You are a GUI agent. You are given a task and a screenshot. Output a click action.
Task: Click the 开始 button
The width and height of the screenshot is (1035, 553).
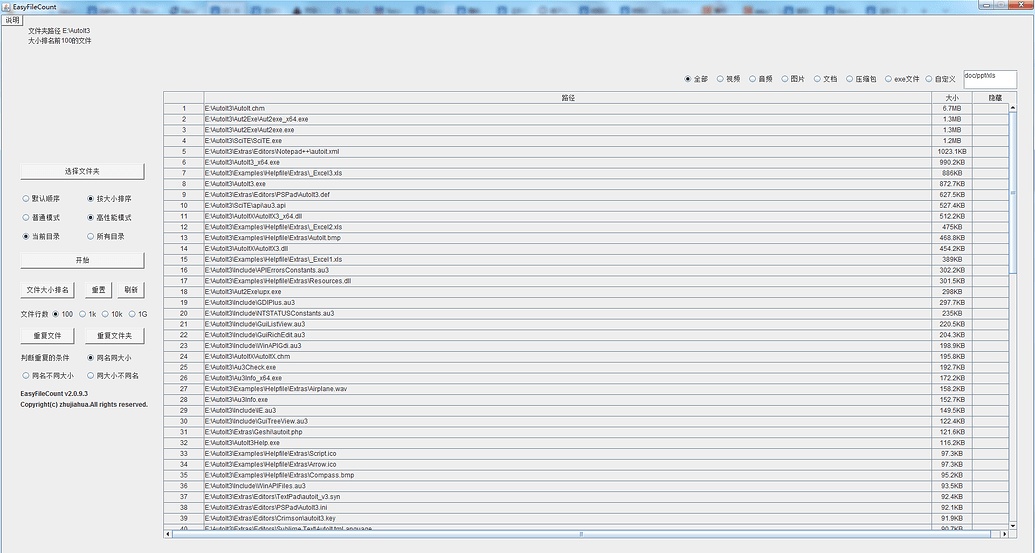[x=82, y=260]
